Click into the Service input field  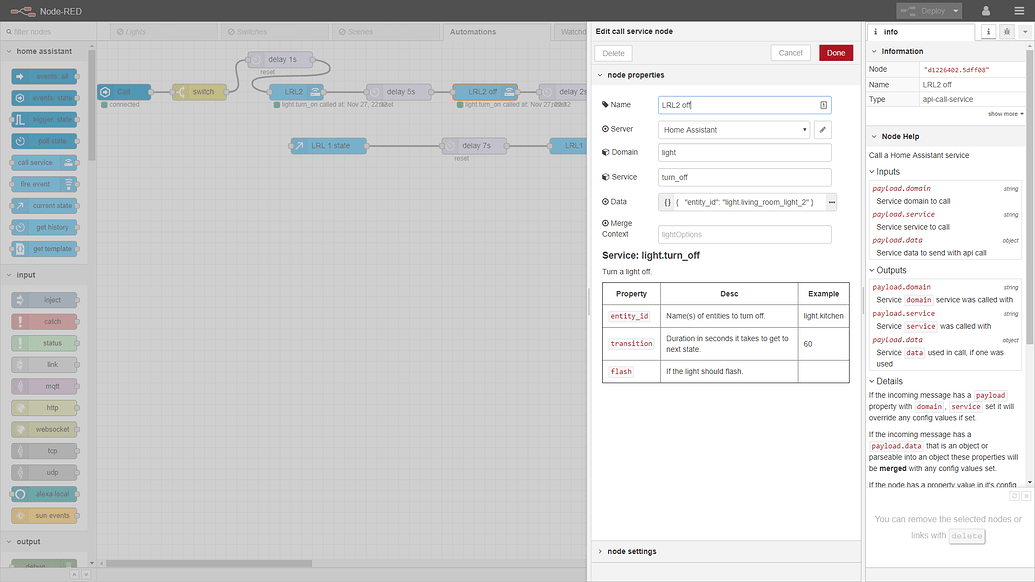745,177
